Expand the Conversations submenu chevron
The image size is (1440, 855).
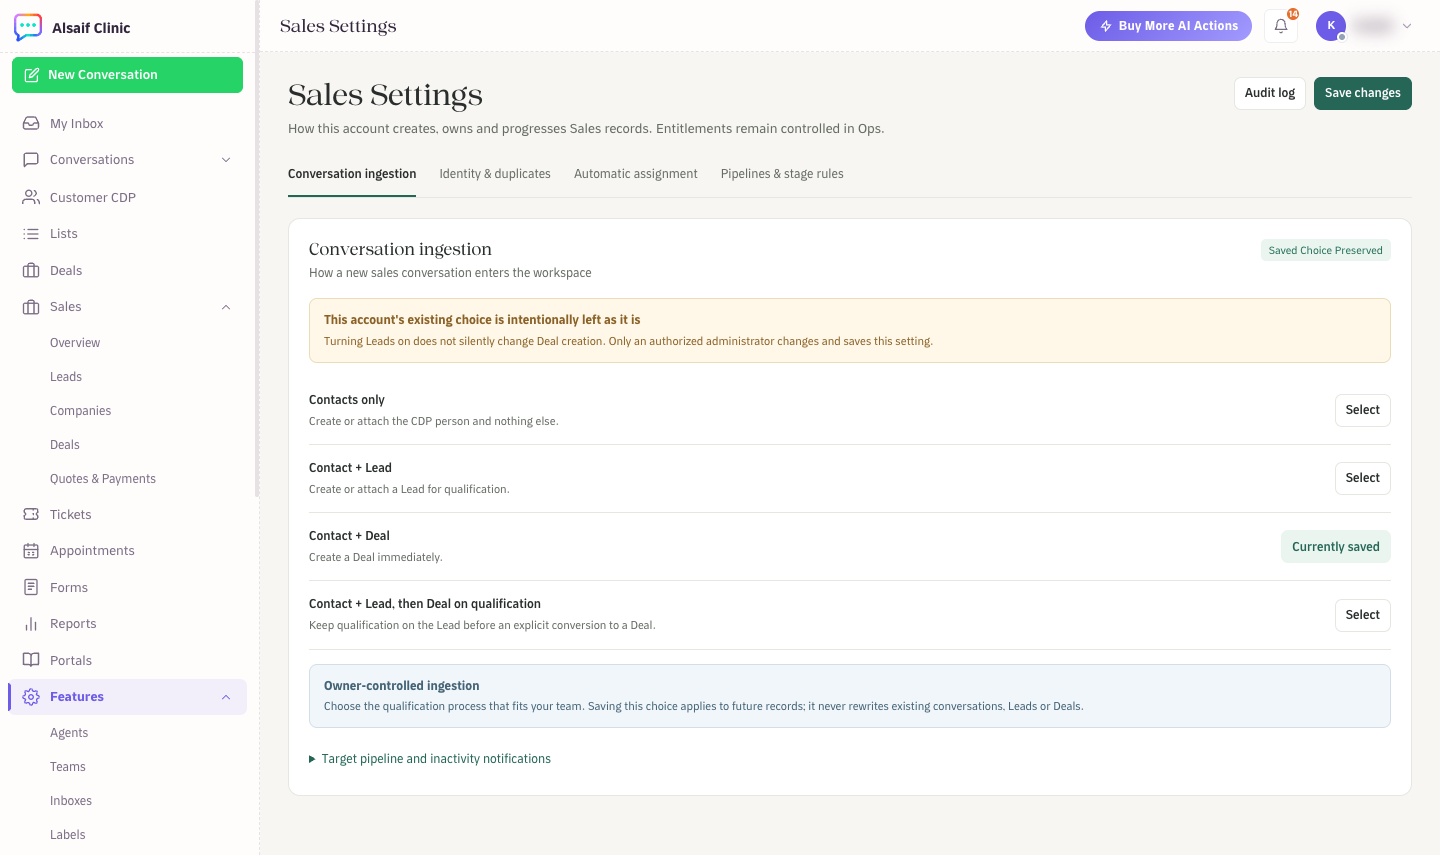click(226, 160)
